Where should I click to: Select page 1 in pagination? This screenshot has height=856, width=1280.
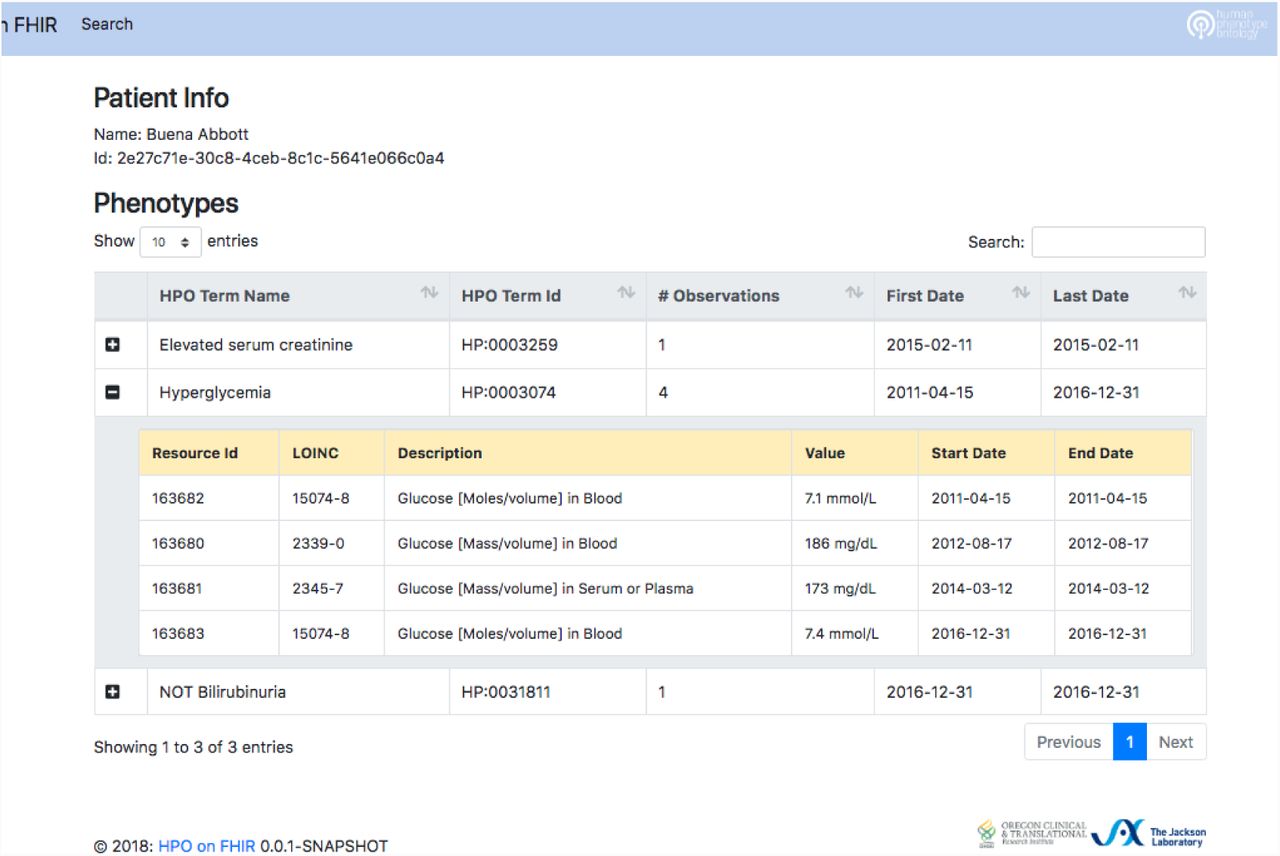tap(1130, 742)
